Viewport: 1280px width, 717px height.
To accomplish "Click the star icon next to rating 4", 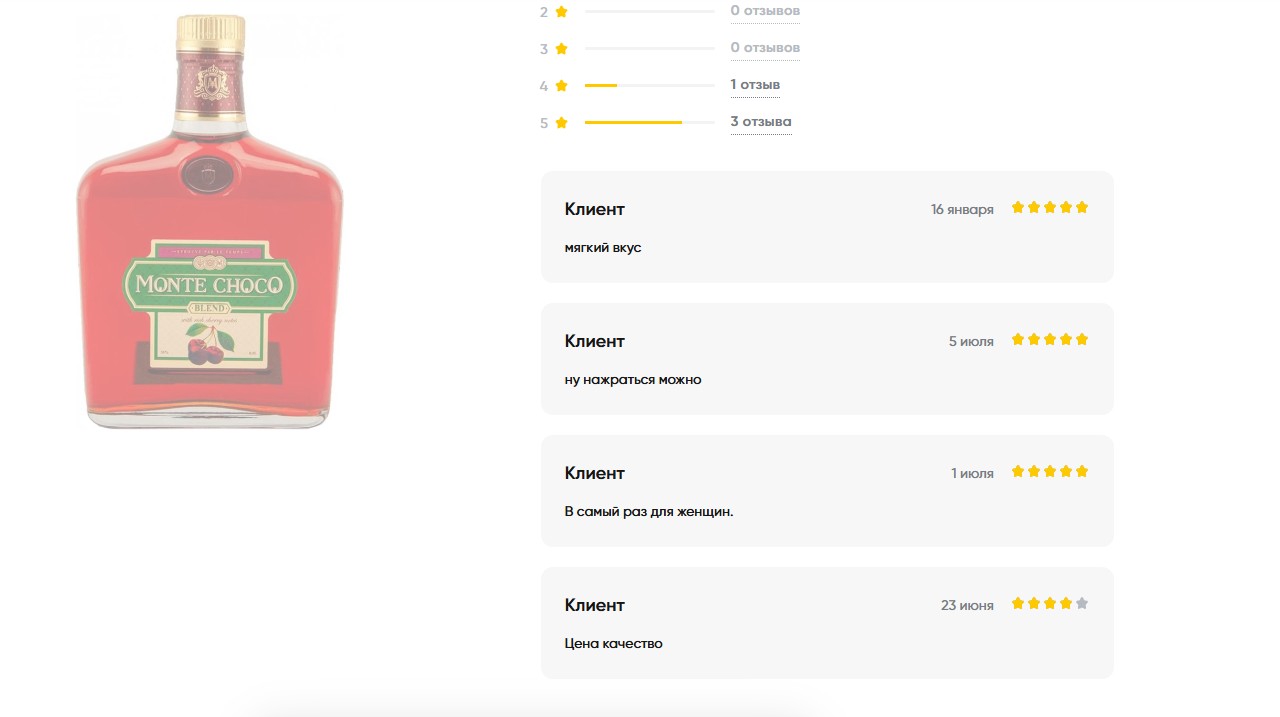I will (561, 85).
